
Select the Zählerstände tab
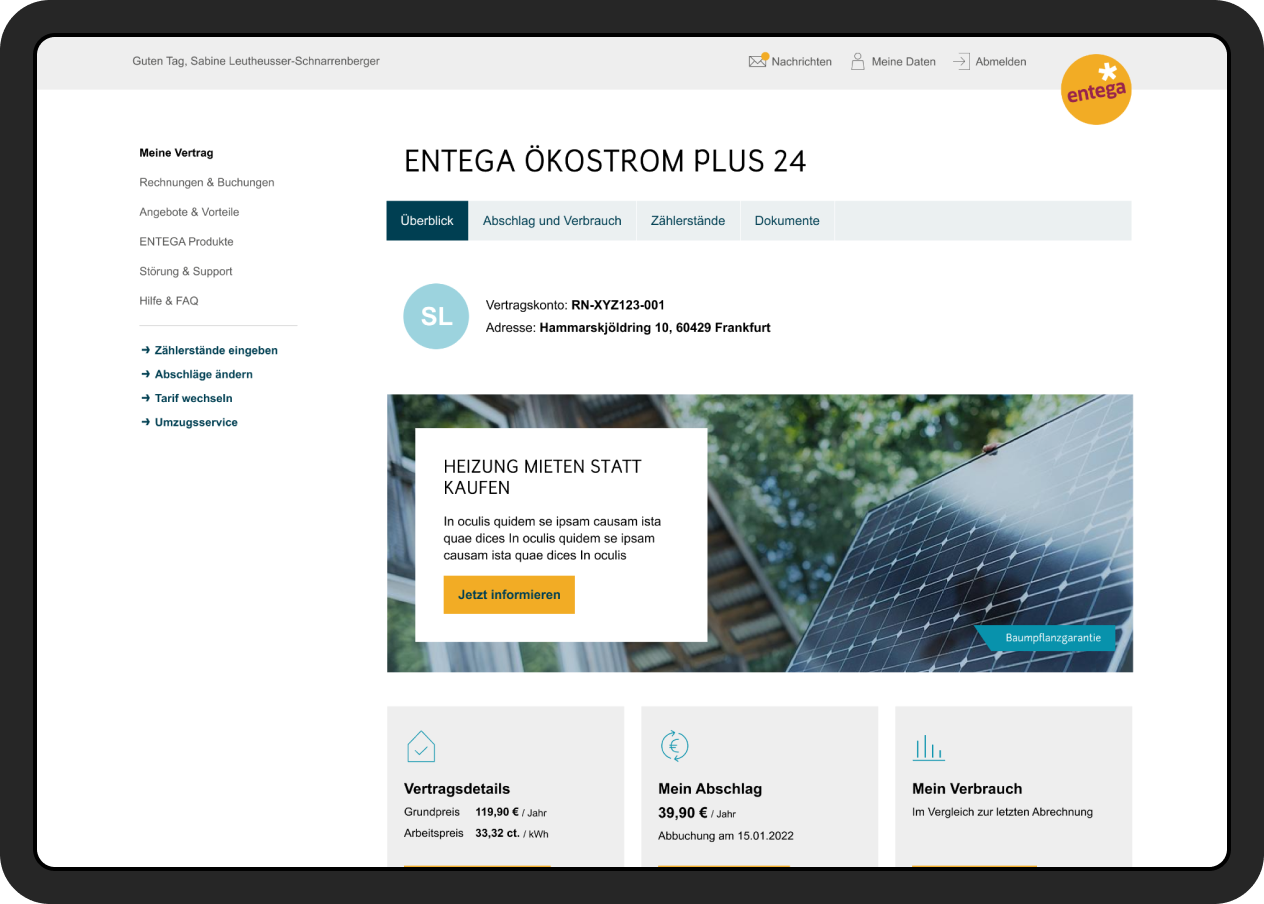pyautogui.click(x=688, y=220)
